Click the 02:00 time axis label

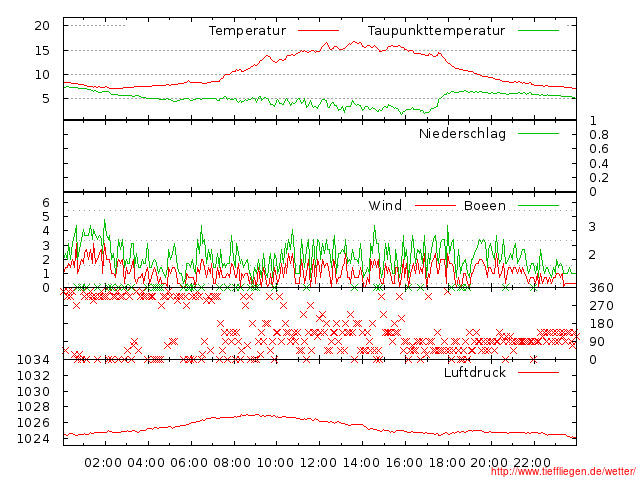[x=103, y=463]
